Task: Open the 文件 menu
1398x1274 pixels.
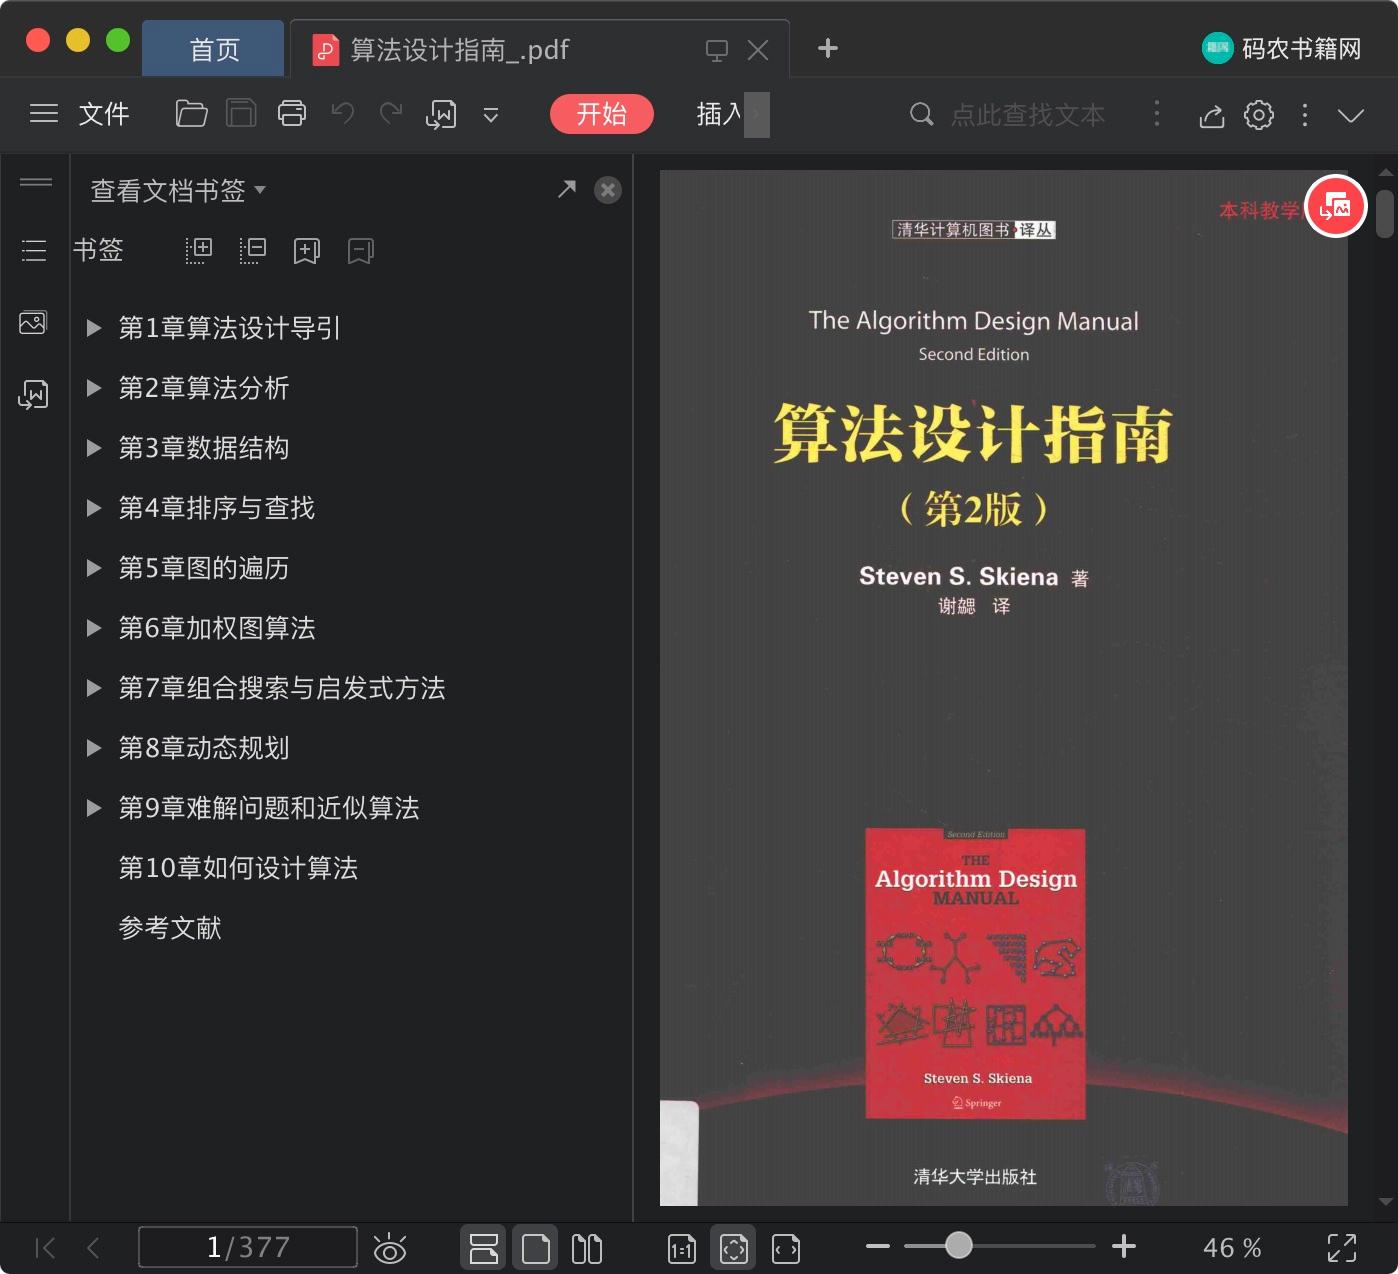Action: point(104,114)
